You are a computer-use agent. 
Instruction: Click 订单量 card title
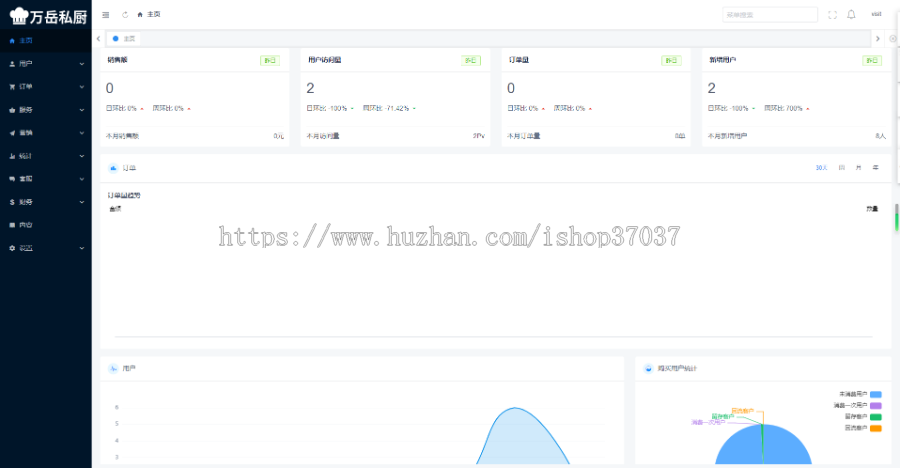point(519,60)
